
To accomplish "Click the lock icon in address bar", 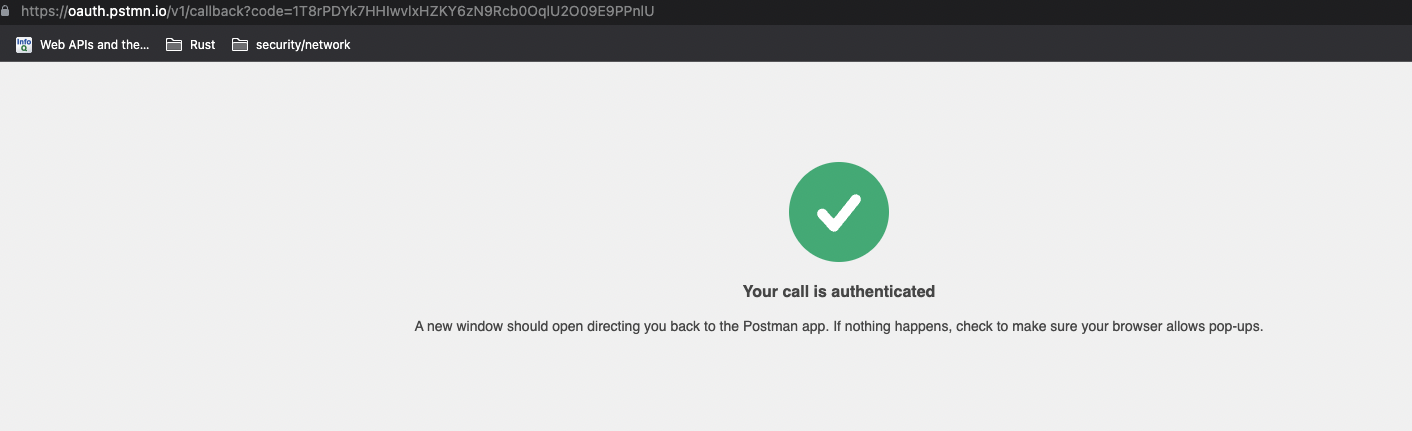I will [x=5, y=11].
